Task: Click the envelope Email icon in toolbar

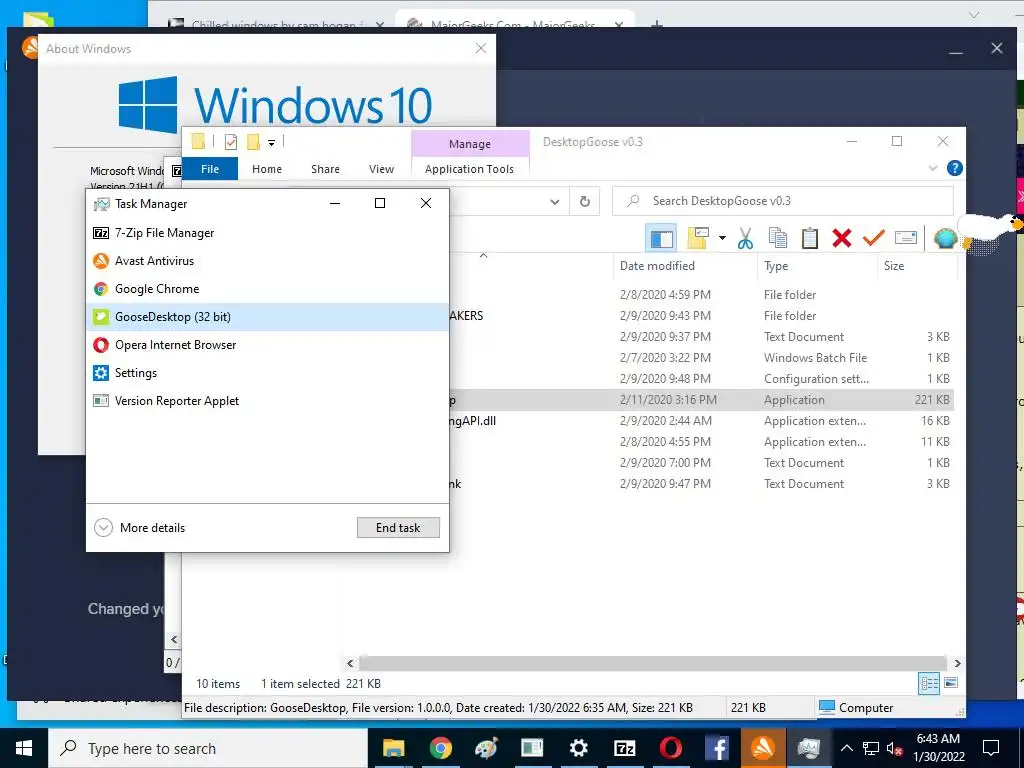Action: (x=906, y=238)
